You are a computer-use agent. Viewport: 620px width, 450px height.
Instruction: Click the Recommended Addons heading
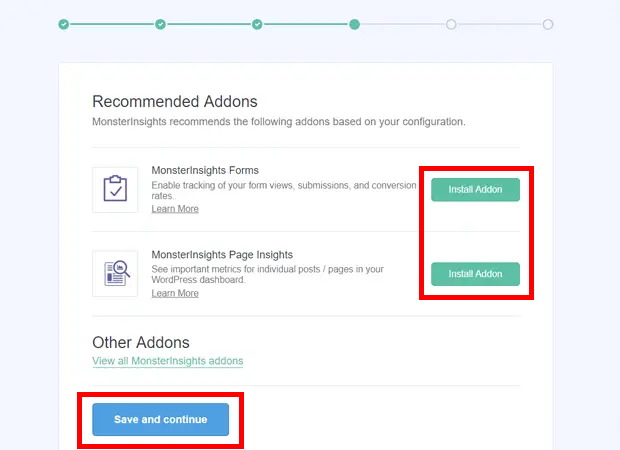[x=174, y=101]
